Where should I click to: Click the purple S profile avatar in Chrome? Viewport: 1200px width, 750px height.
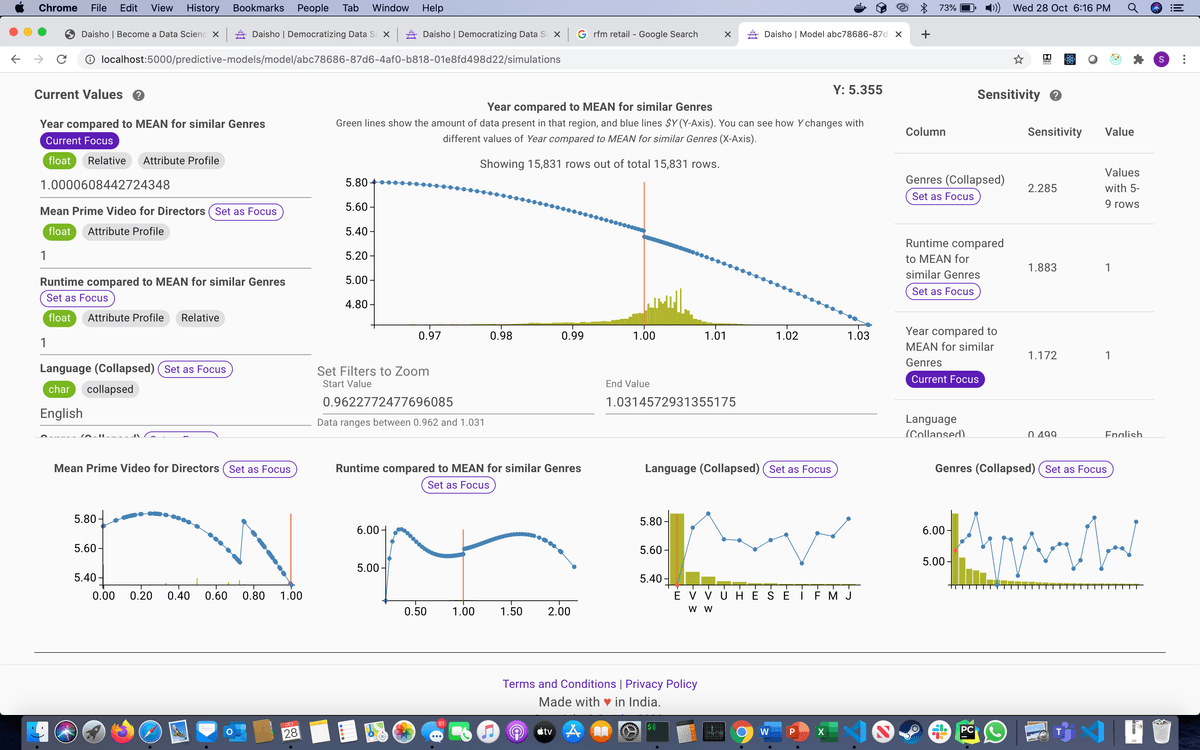coord(1161,59)
